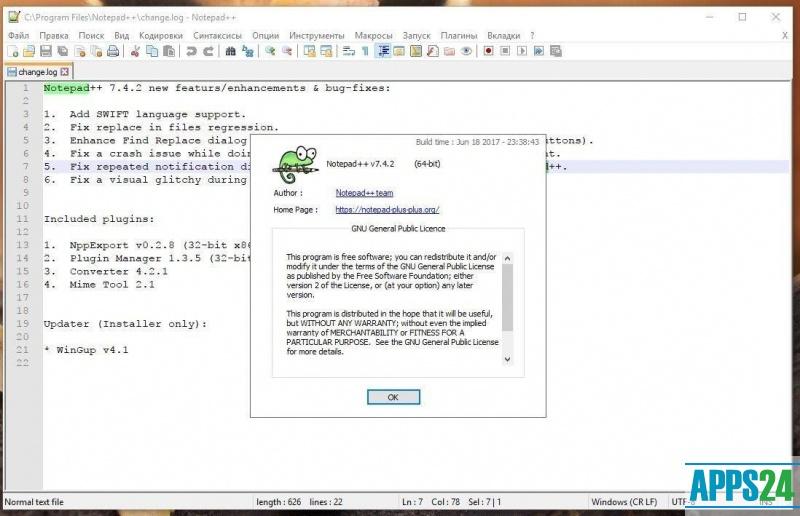Viewport: 800px width, 516px height.
Task: Open the Файл menu
Action: click(x=18, y=35)
